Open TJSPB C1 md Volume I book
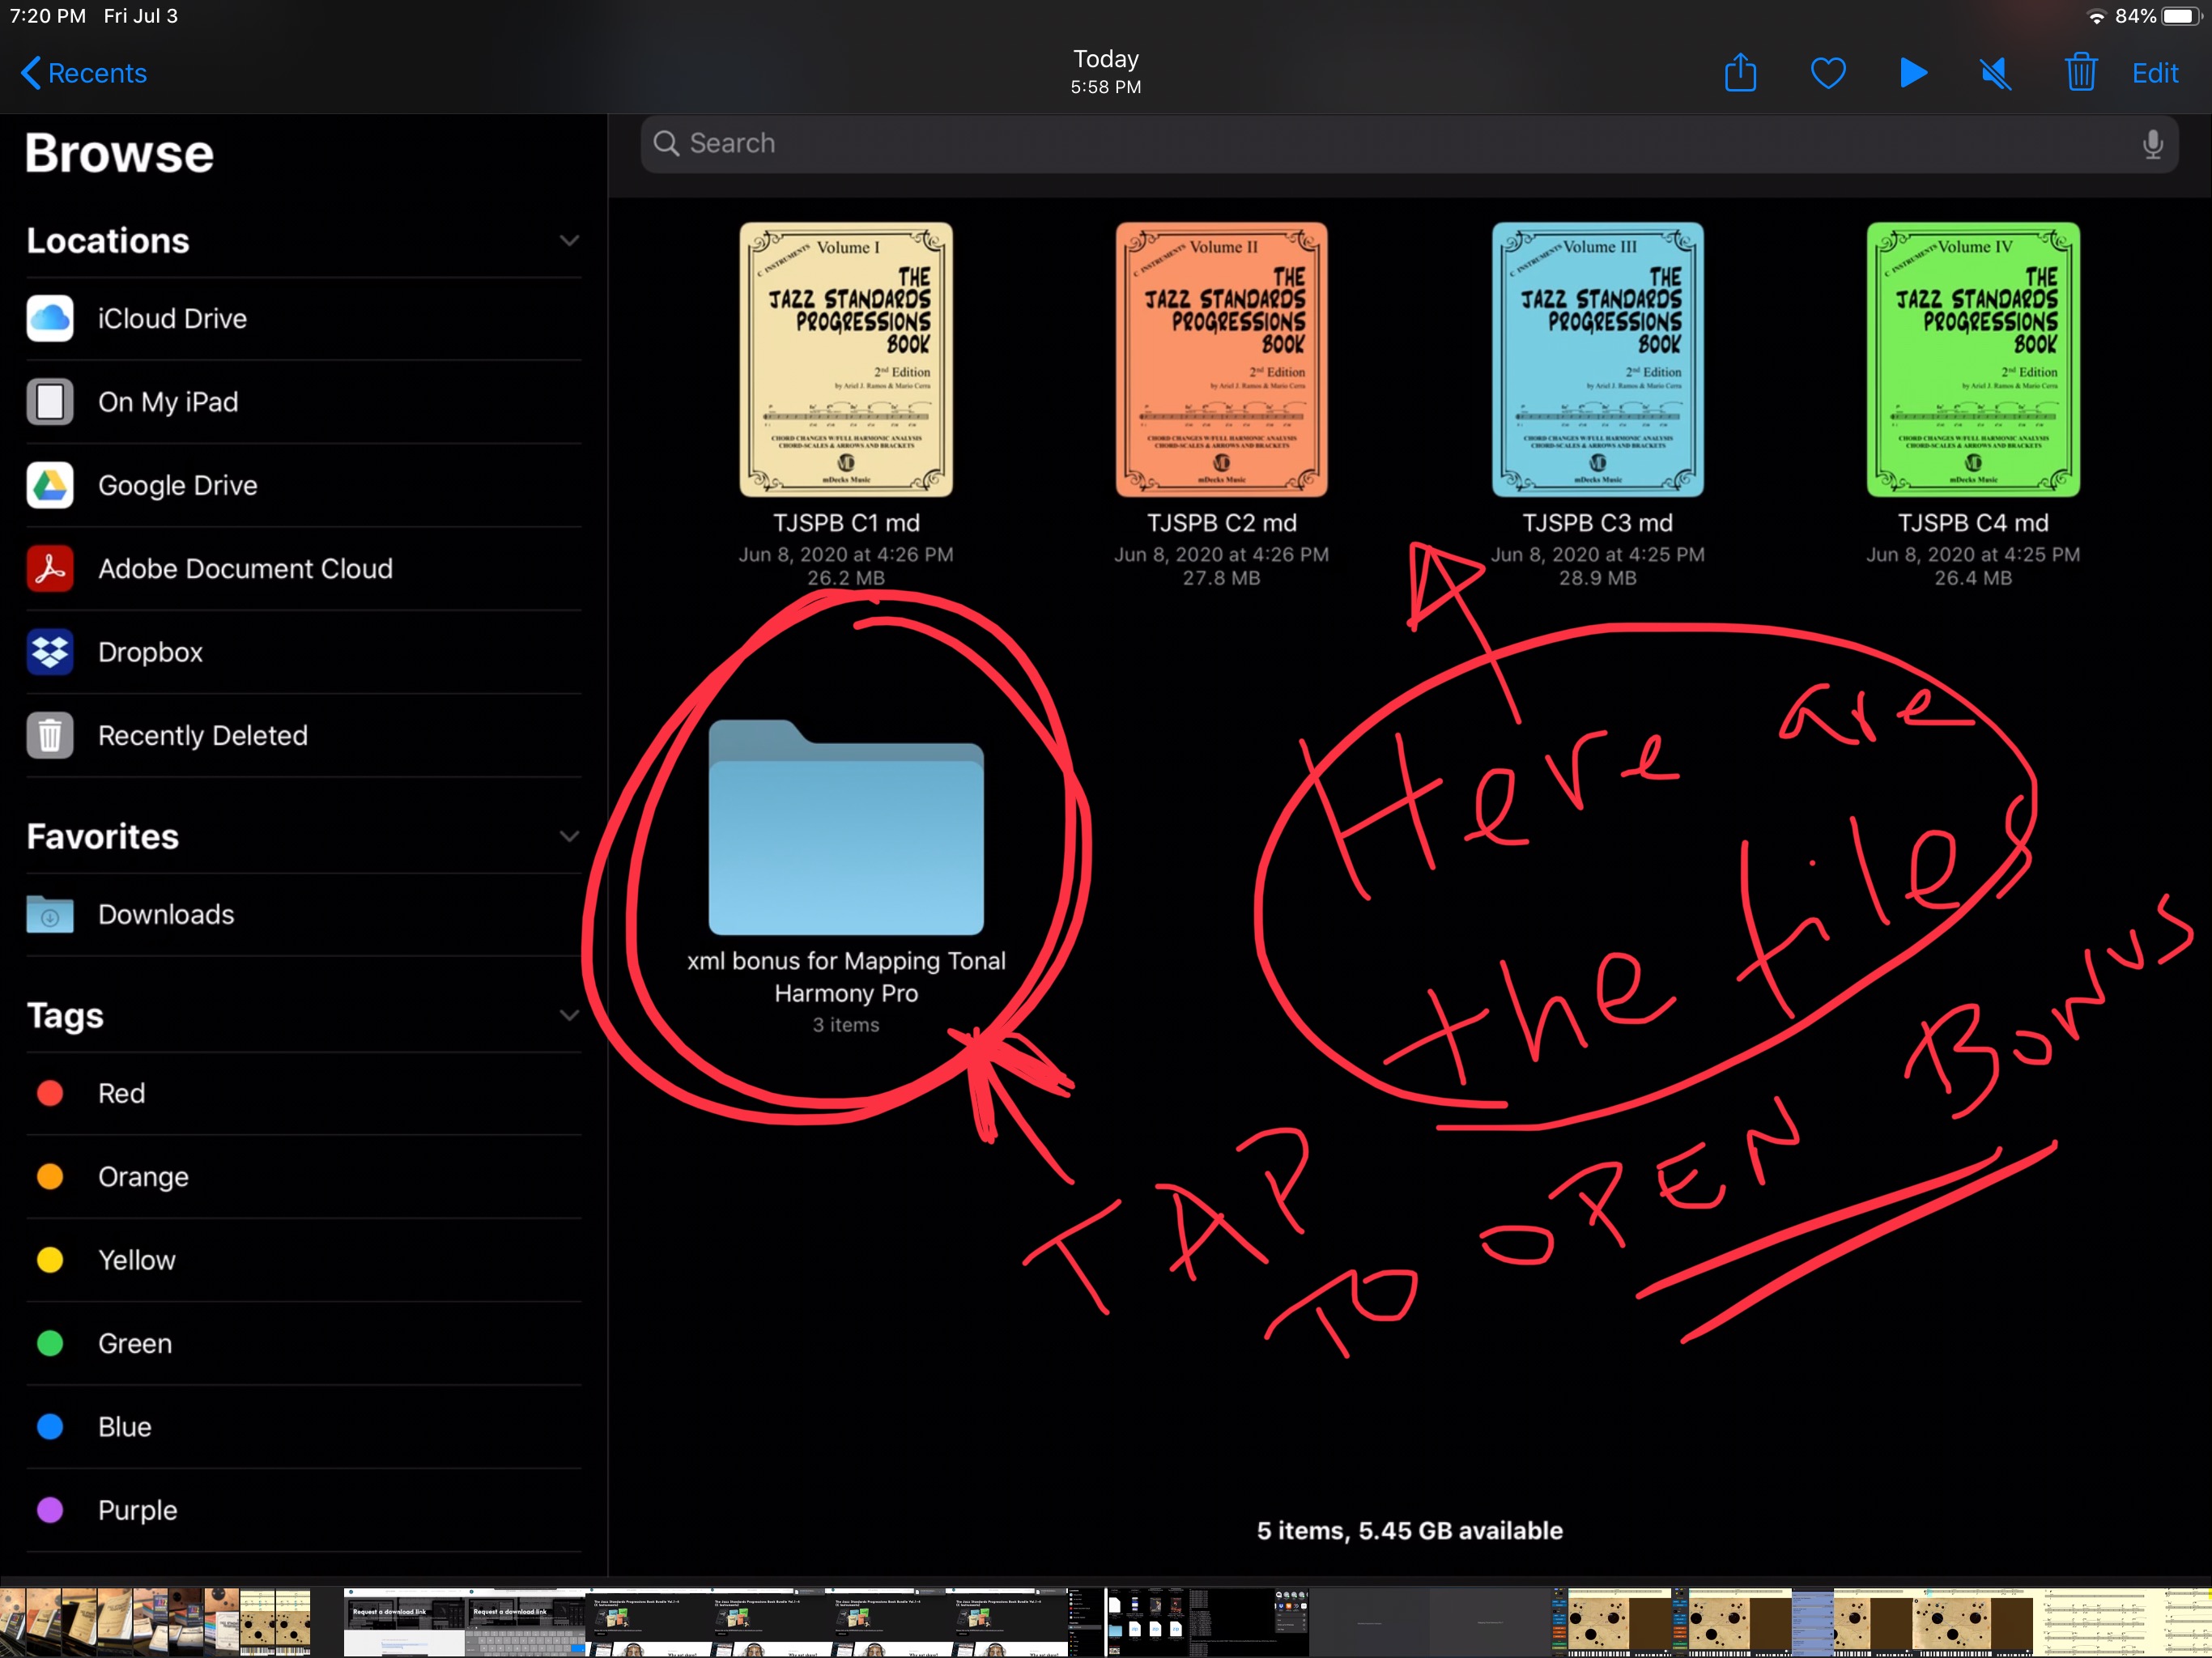The width and height of the screenshot is (2212, 1658). tap(846, 360)
